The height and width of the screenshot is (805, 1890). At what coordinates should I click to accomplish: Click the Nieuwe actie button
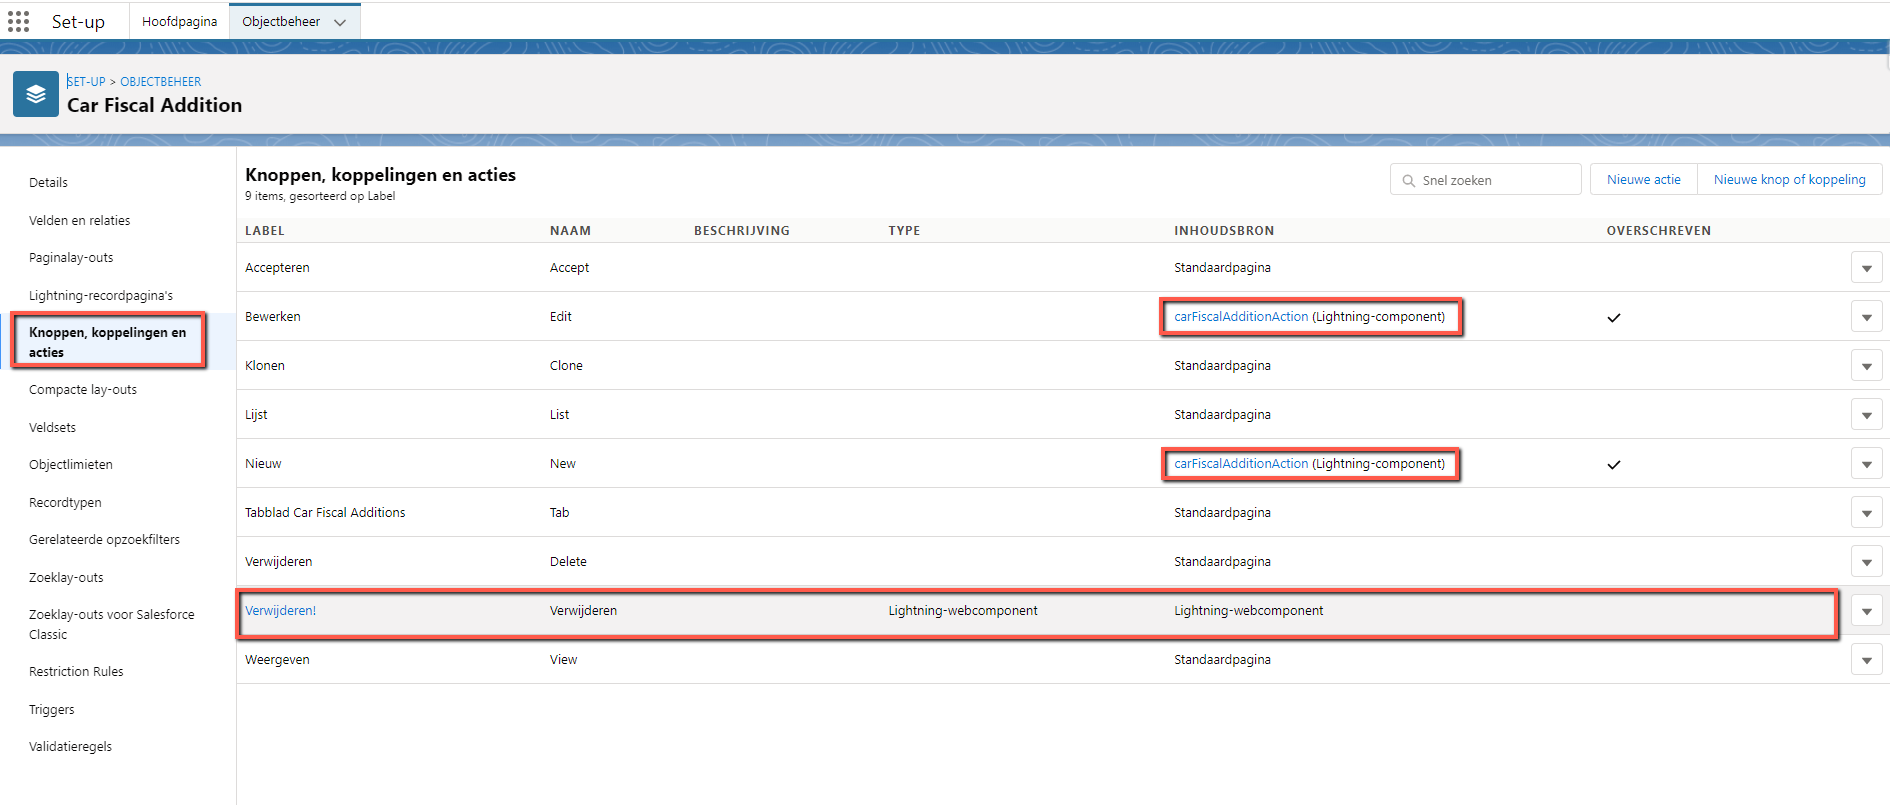[x=1643, y=179]
